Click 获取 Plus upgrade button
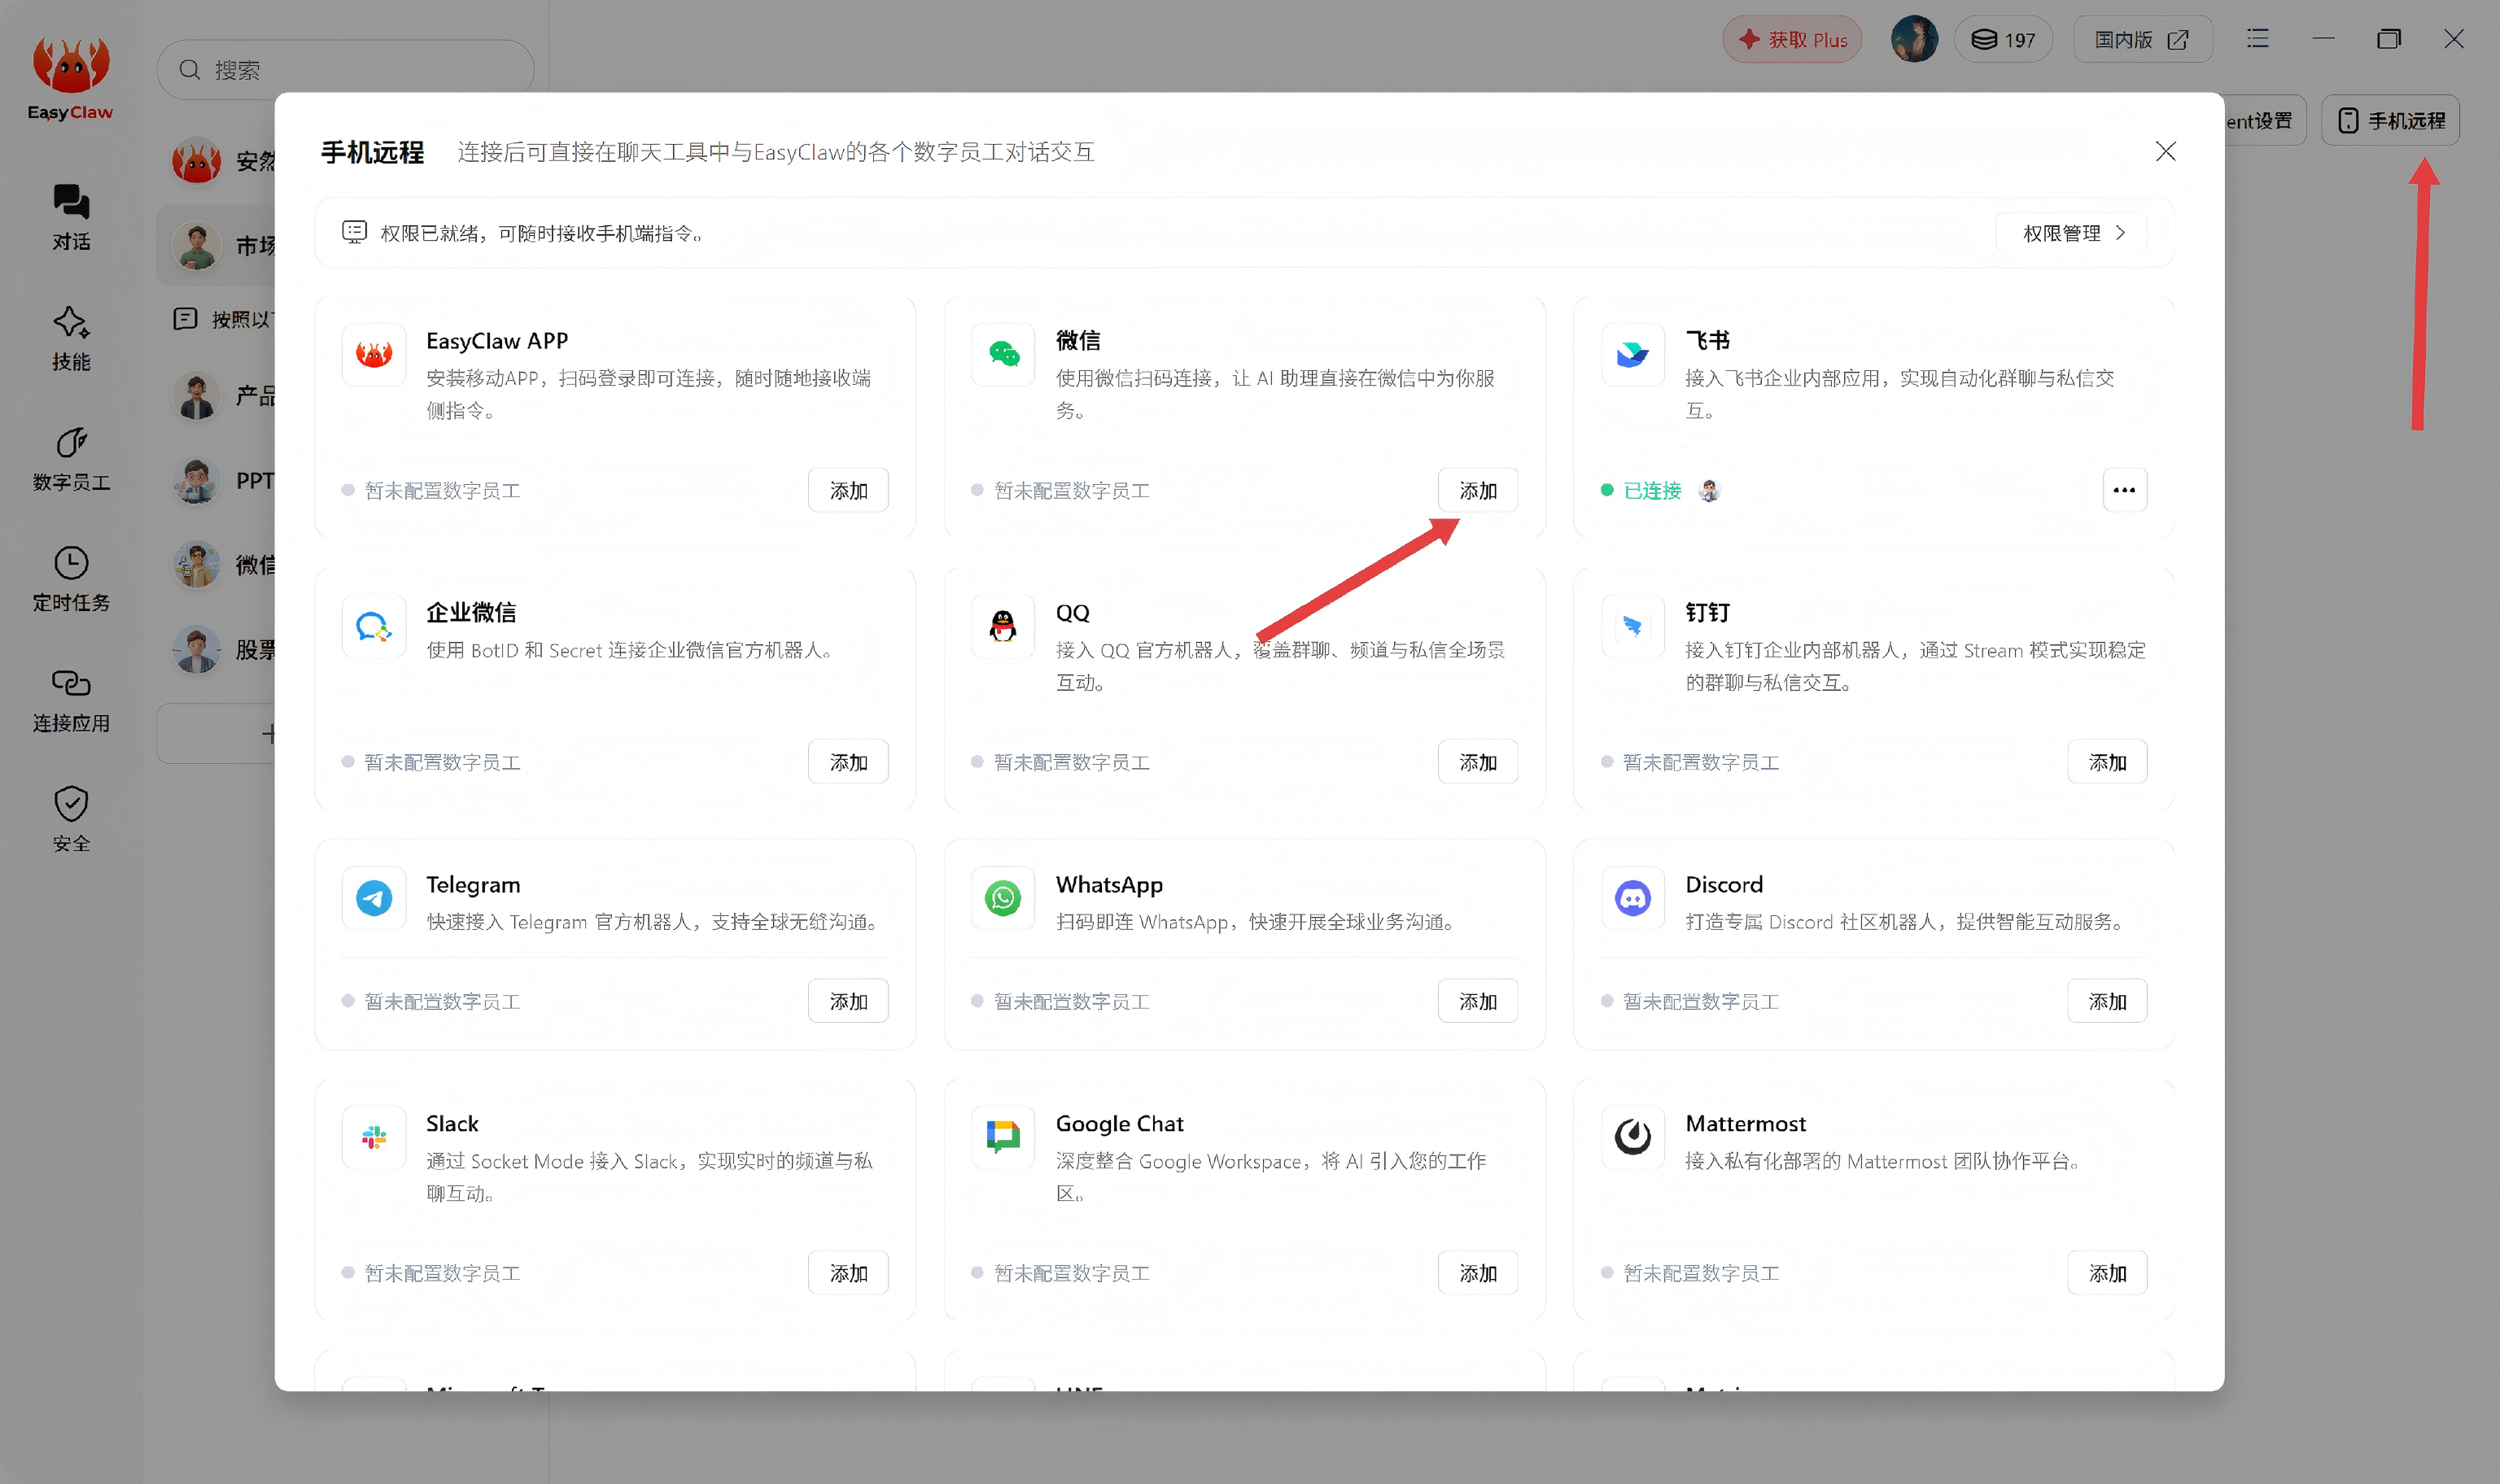 (x=1792, y=40)
